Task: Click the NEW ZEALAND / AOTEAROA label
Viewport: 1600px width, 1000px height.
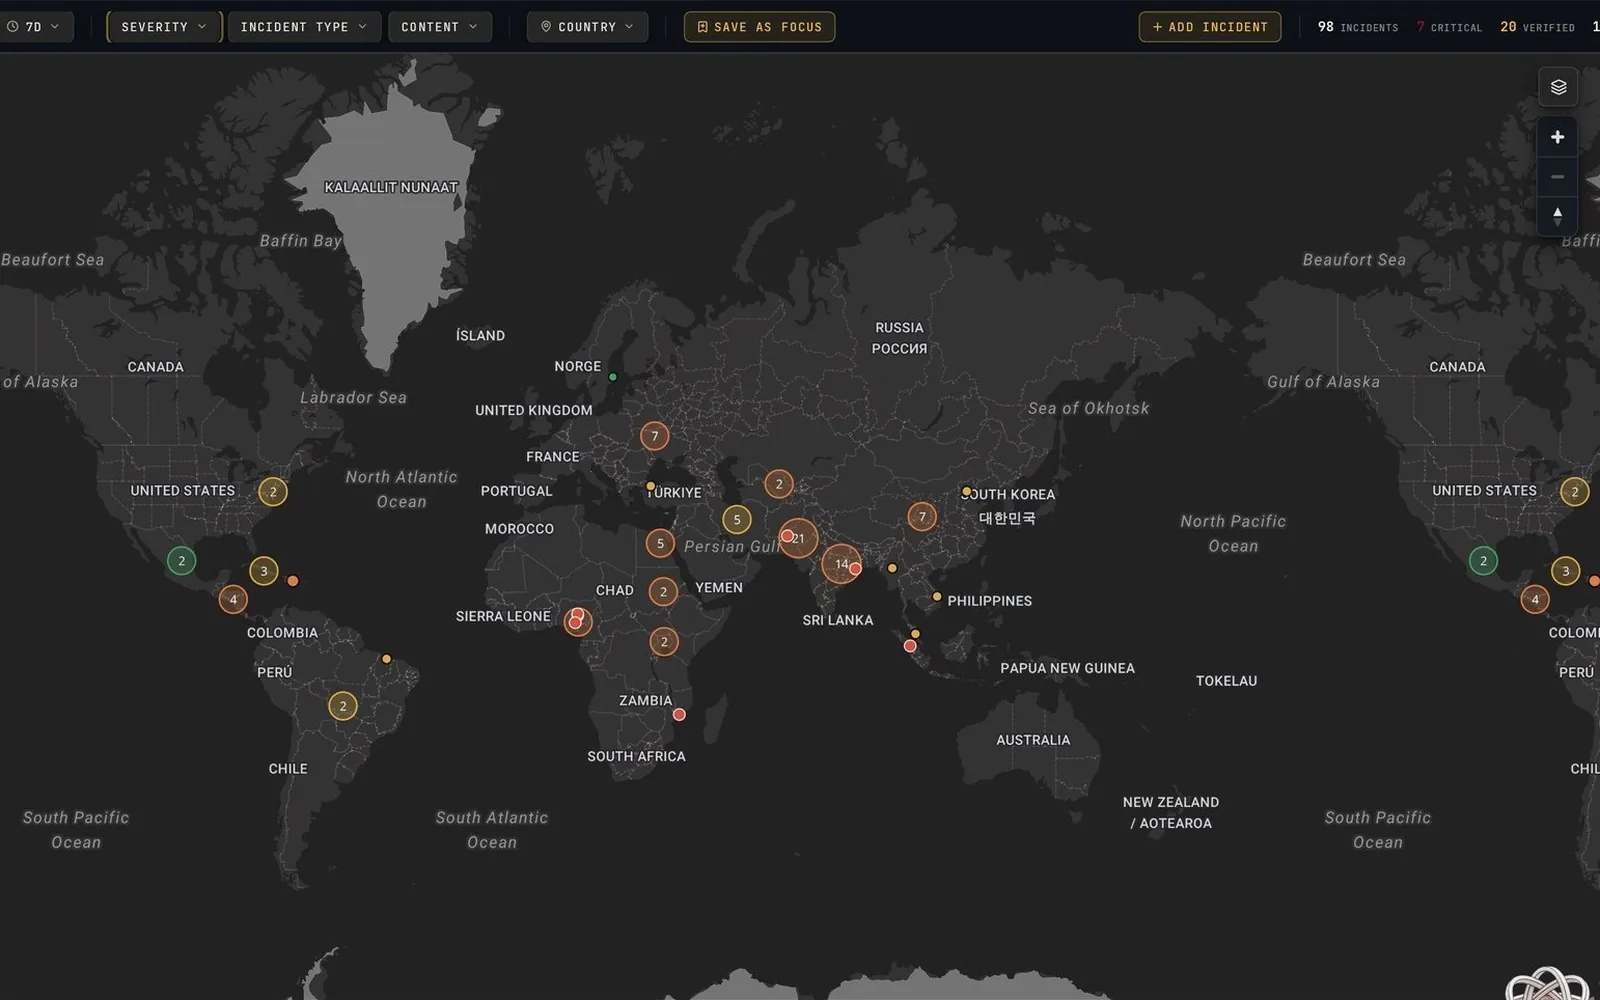Action: (1171, 812)
